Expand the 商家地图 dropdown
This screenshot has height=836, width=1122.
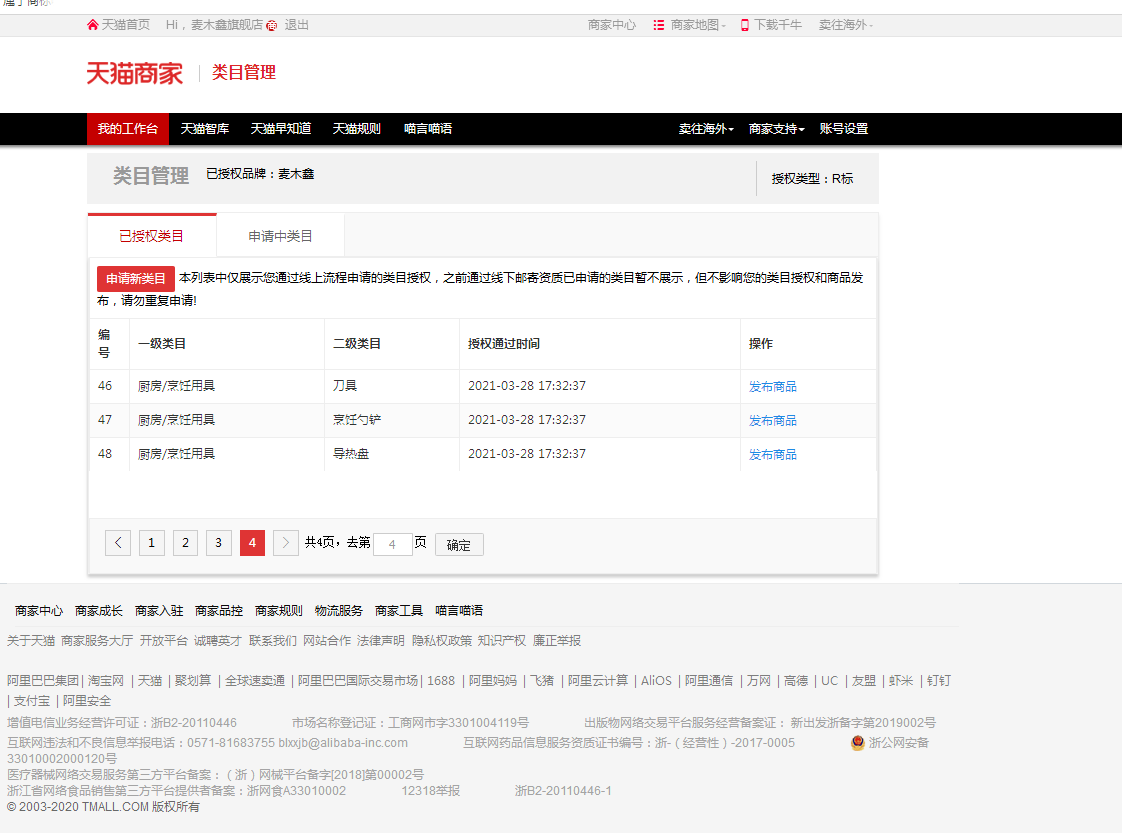[698, 25]
